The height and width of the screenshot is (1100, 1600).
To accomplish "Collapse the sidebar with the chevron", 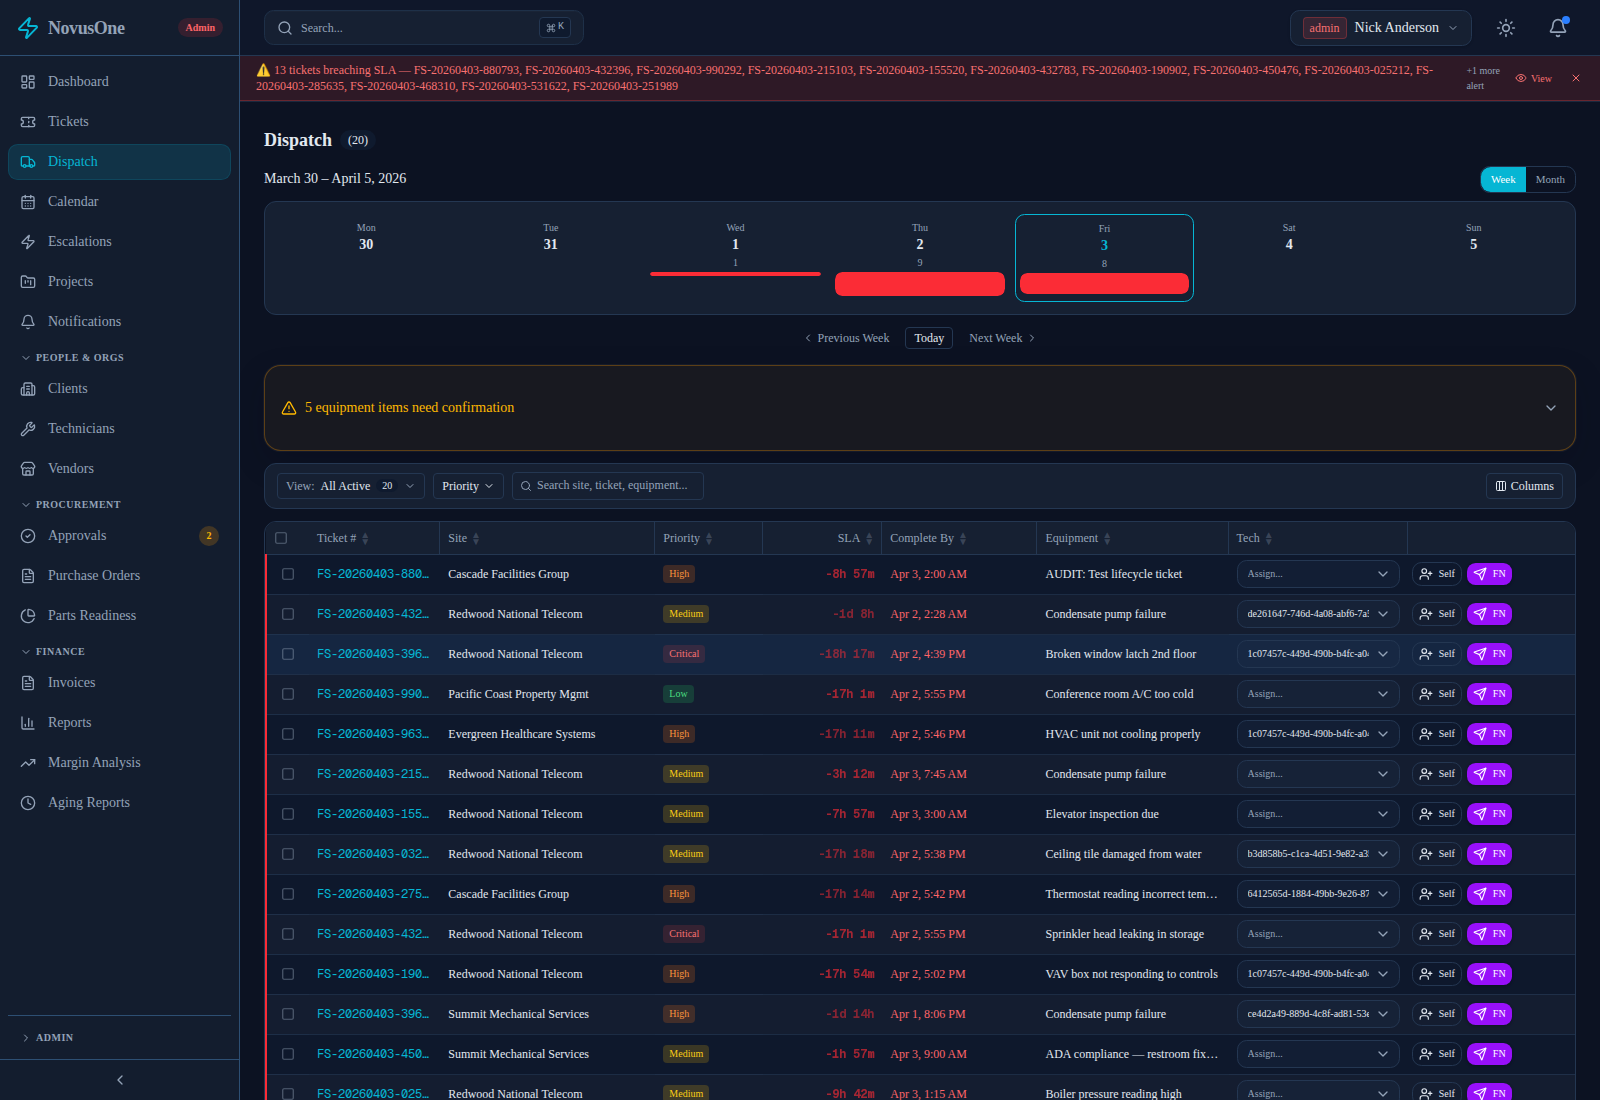I will click(x=120, y=1080).
